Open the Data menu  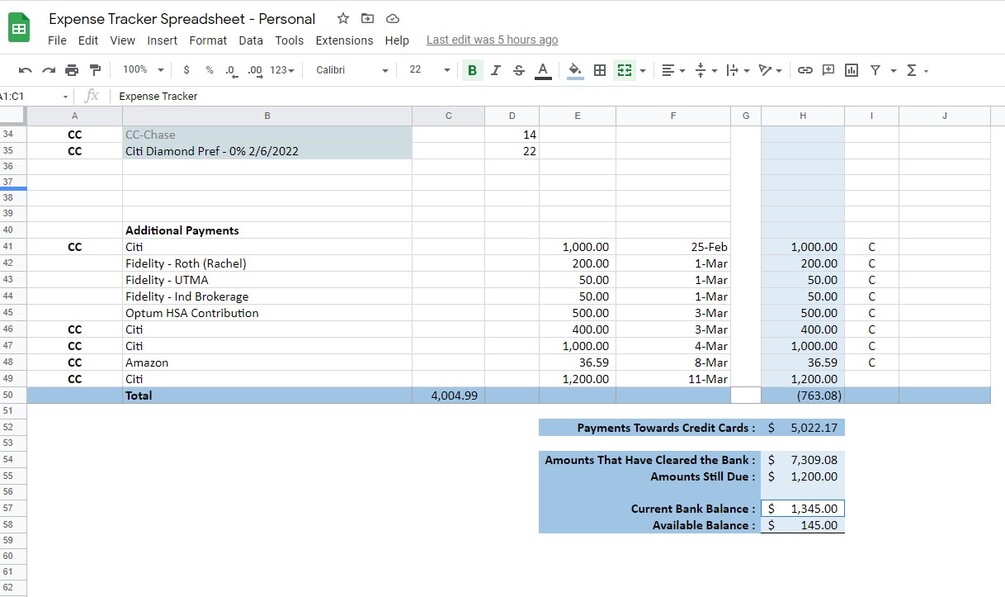pyautogui.click(x=251, y=40)
